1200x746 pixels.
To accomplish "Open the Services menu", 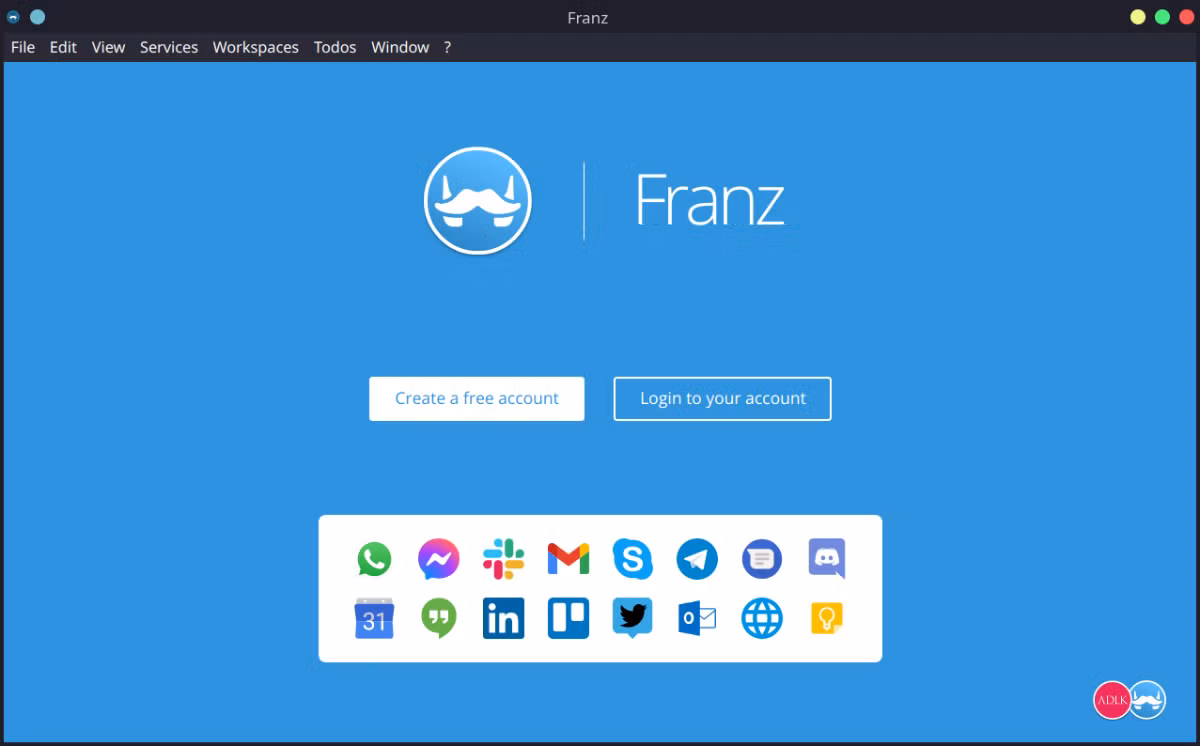I will click(x=169, y=47).
